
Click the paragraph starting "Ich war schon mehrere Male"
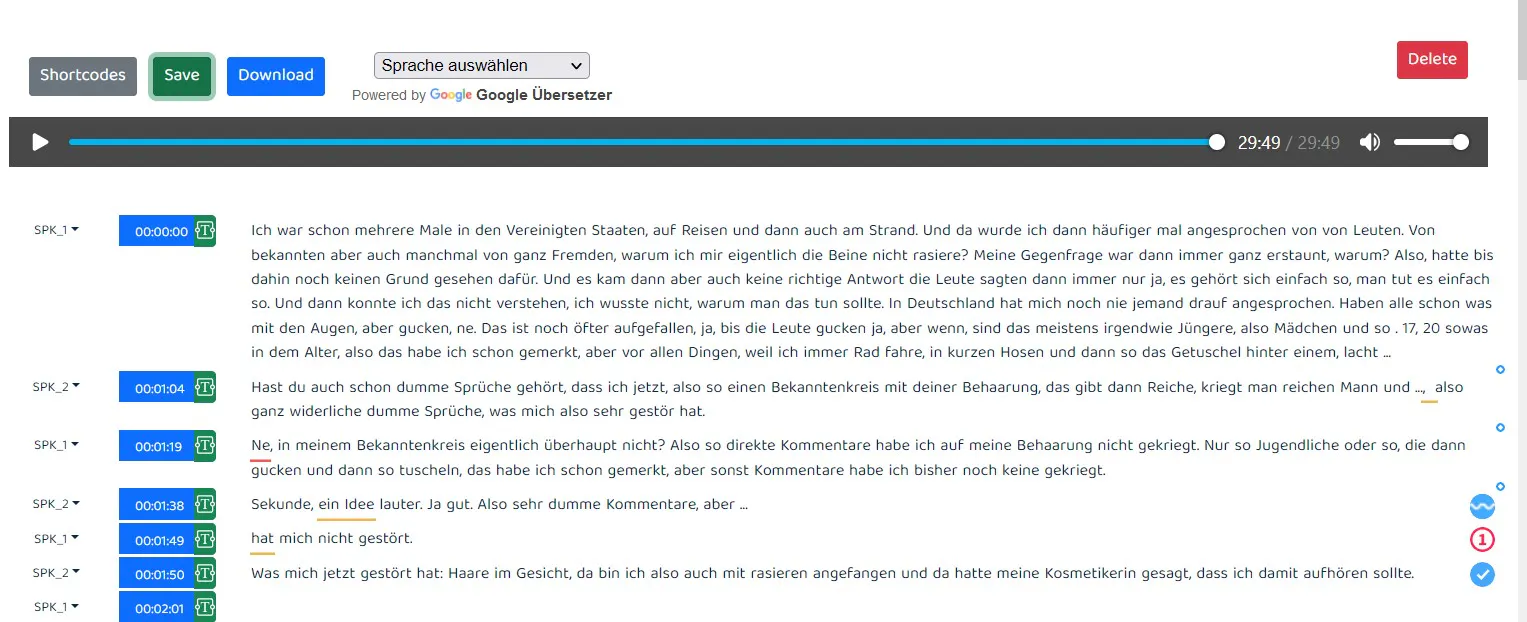point(872,291)
